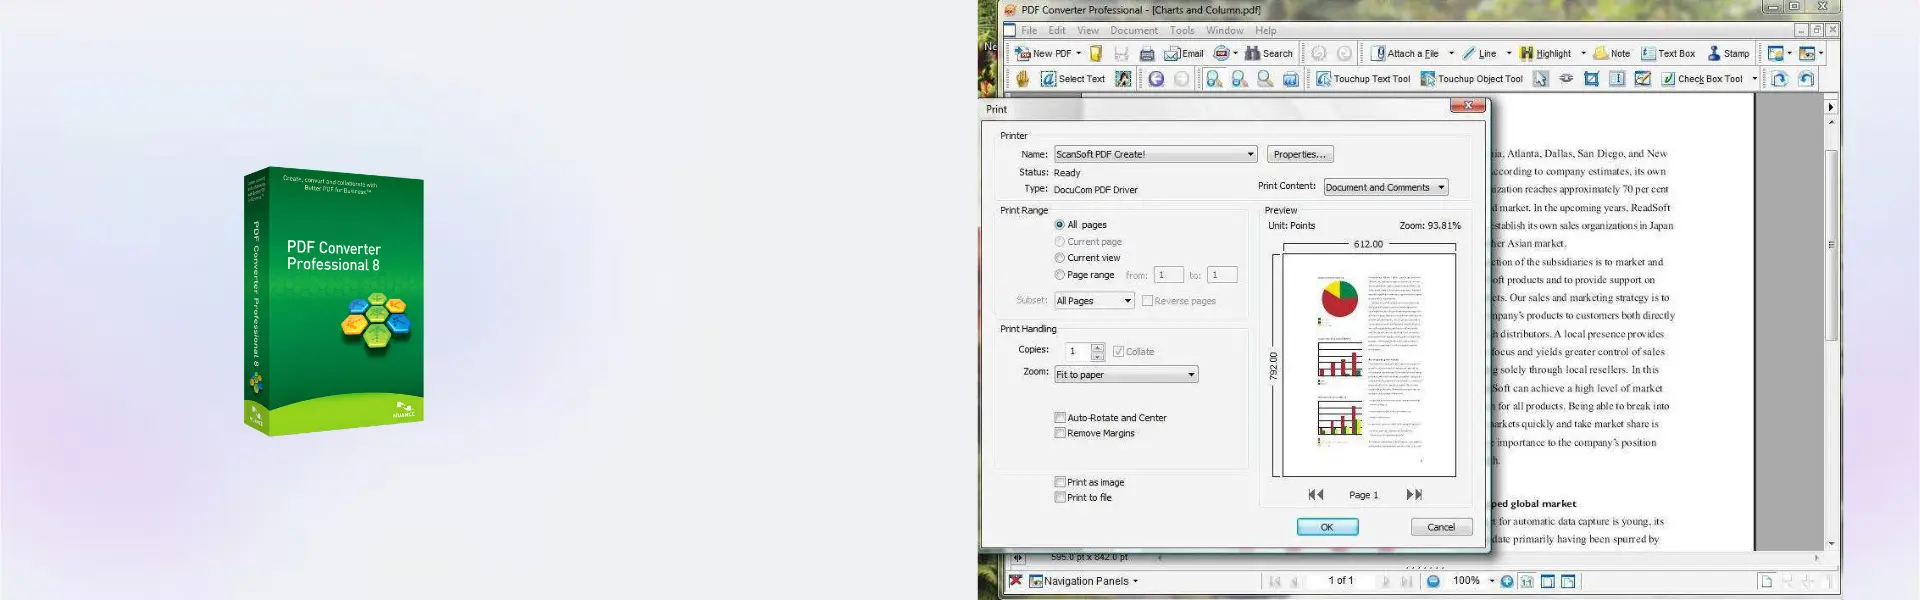Screen dimensions: 1920x600
Task: Close the Print dialog with X
Action: [x=1467, y=106]
